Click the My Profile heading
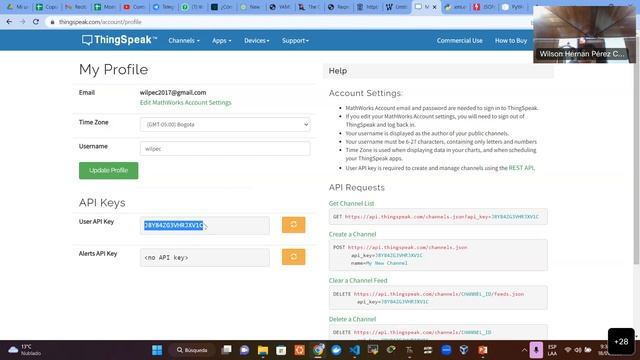 [113, 69]
